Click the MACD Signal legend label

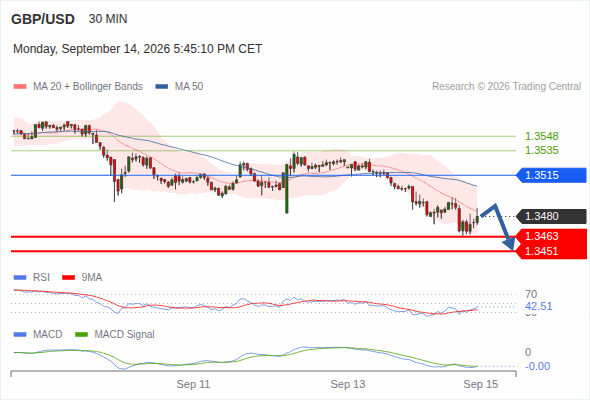click(125, 335)
